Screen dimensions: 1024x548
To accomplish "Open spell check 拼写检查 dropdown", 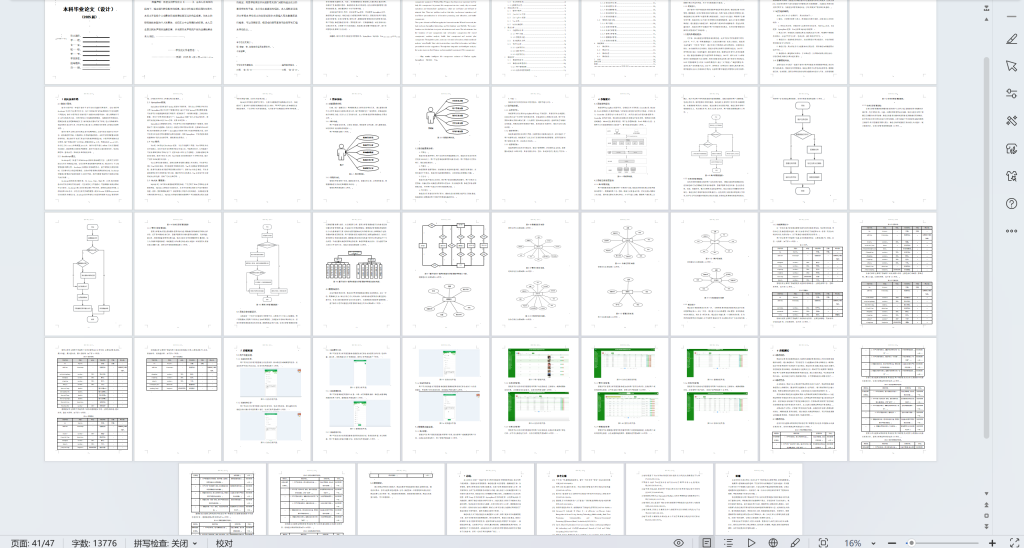I will 166,543.
